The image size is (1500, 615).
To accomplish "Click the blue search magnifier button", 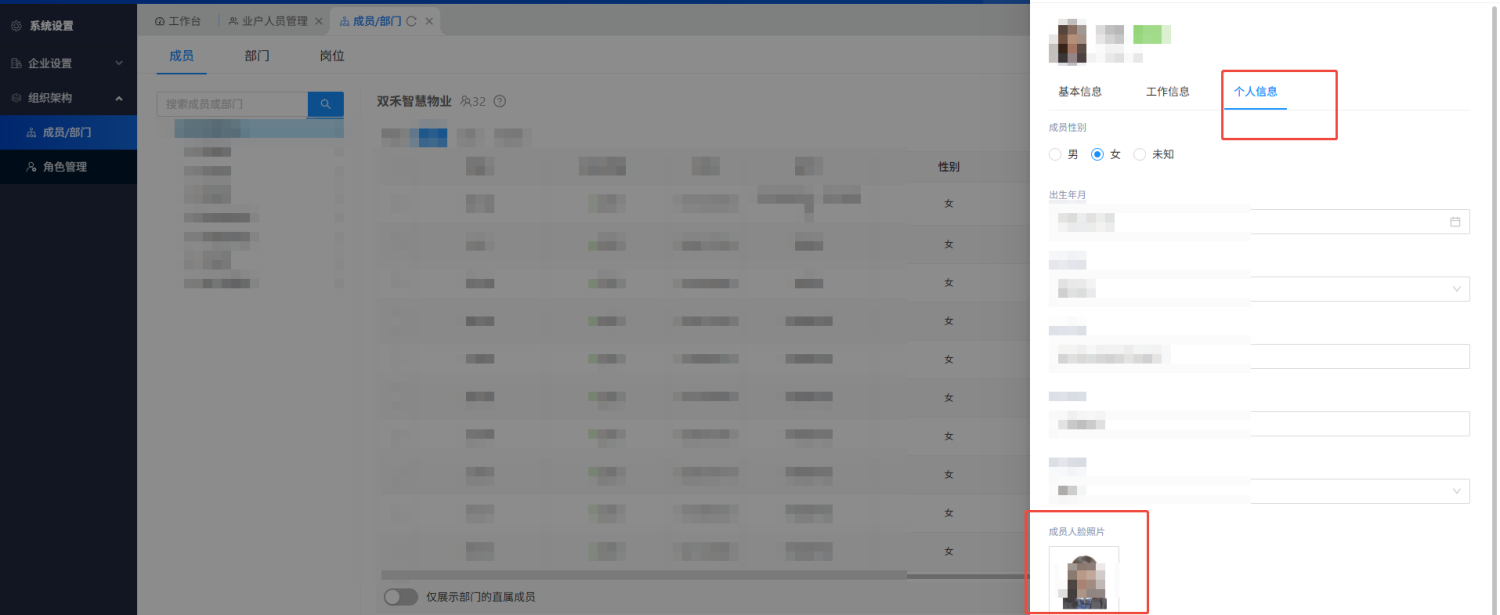I will (325, 104).
